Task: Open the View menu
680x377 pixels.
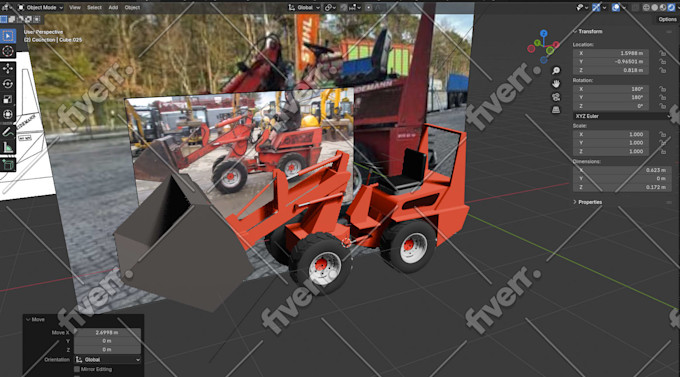Action: (75, 7)
